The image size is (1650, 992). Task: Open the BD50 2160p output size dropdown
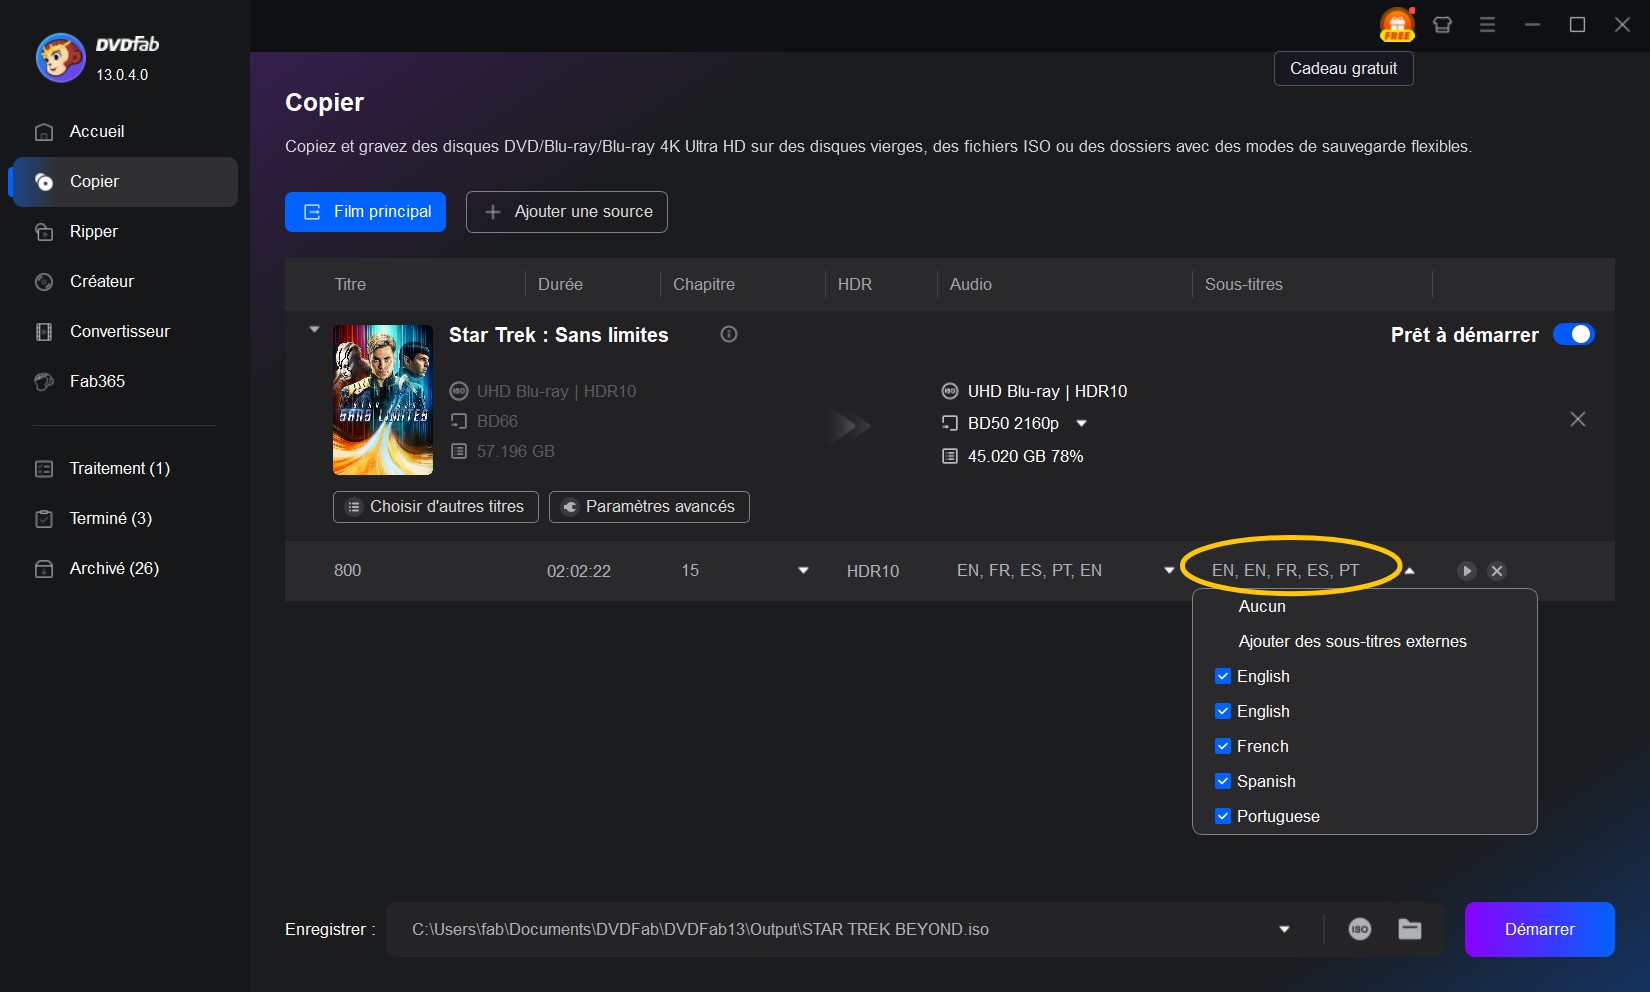pos(1081,423)
